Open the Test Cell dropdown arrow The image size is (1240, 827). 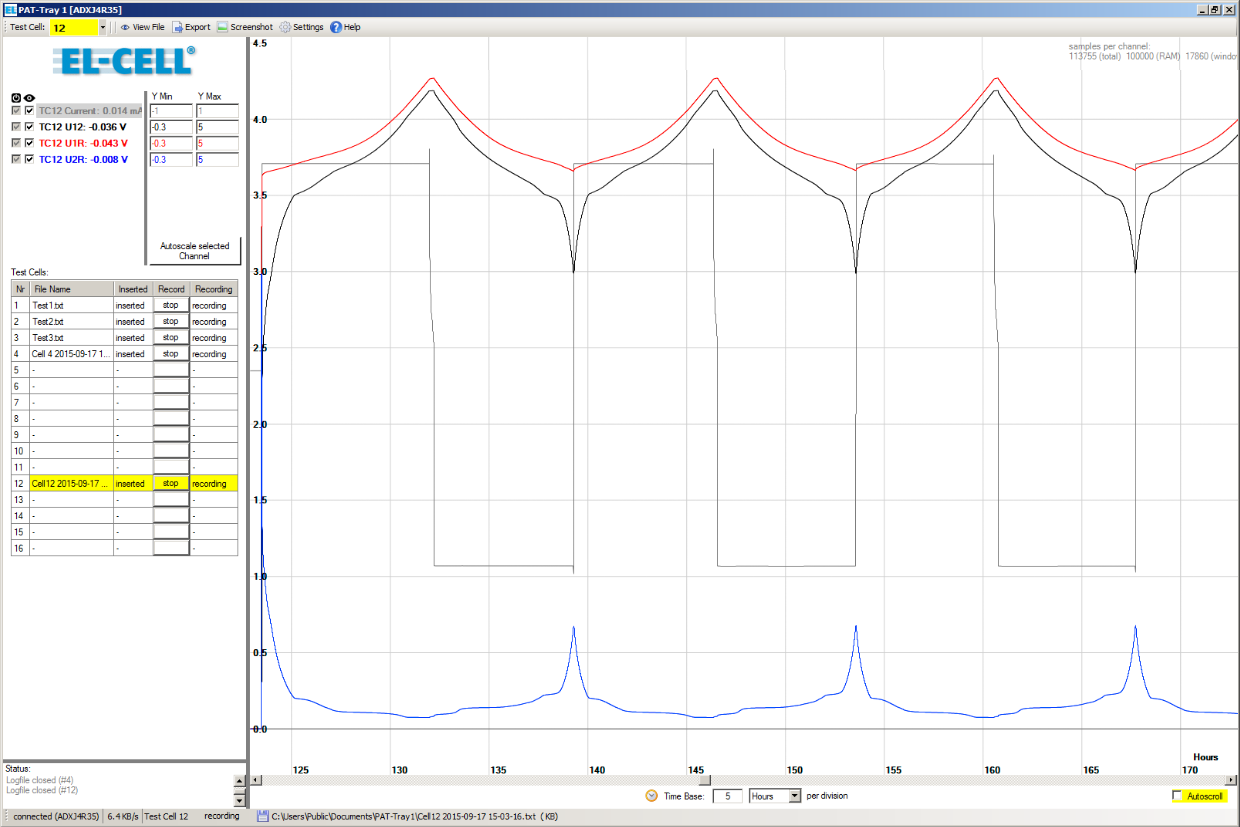(102, 28)
